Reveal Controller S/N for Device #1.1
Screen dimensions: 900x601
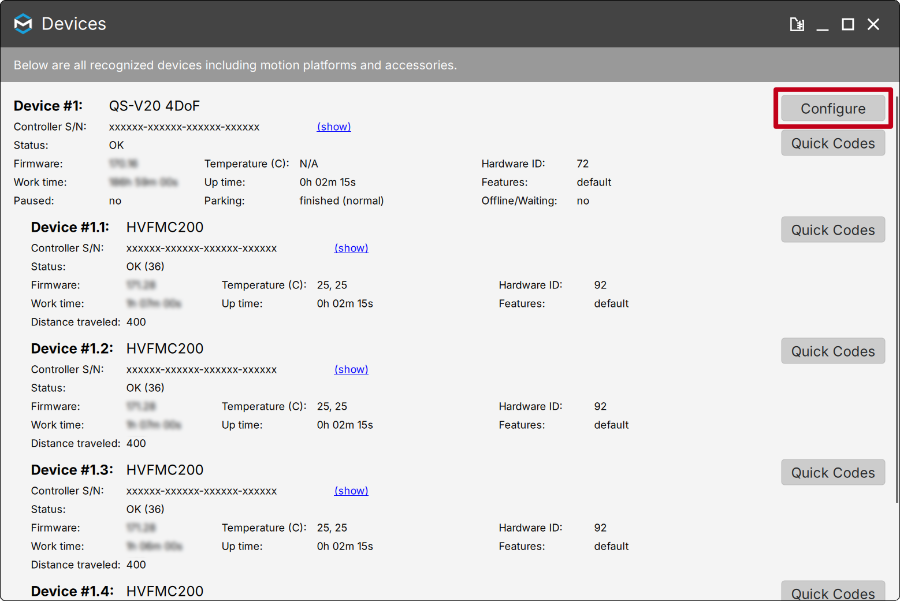[x=351, y=248]
